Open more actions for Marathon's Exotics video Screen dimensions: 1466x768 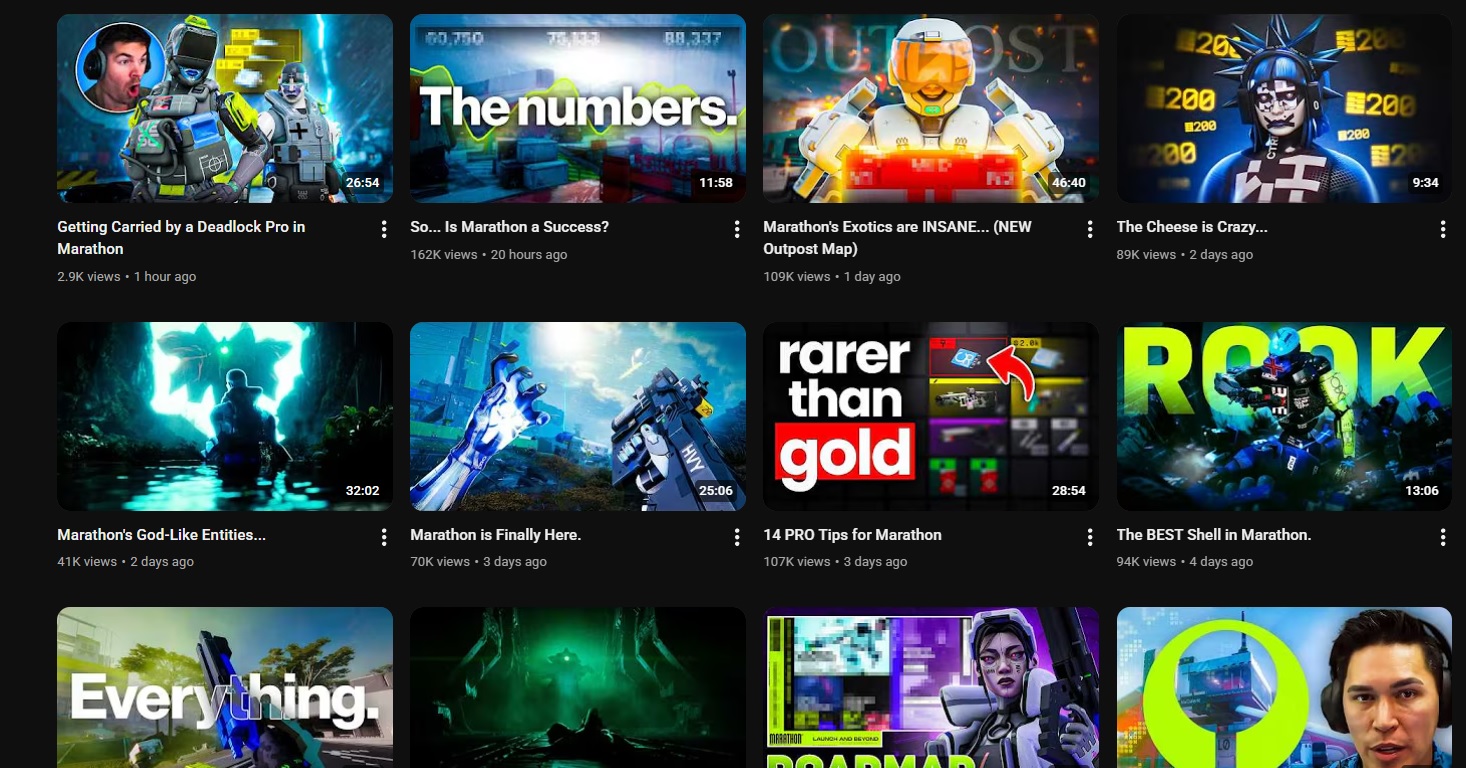pyautogui.click(x=1090, y=230)
